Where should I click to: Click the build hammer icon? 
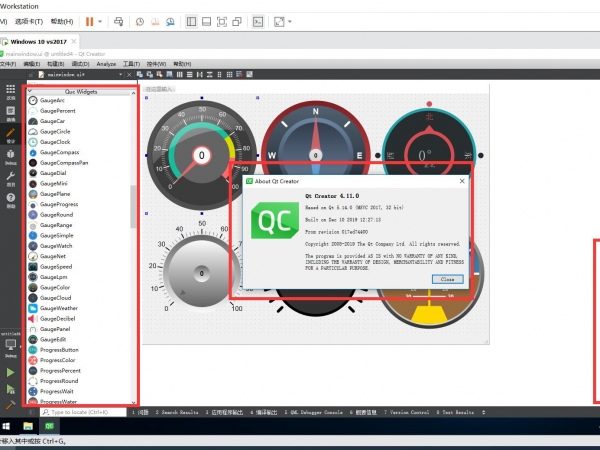(11, 404)
